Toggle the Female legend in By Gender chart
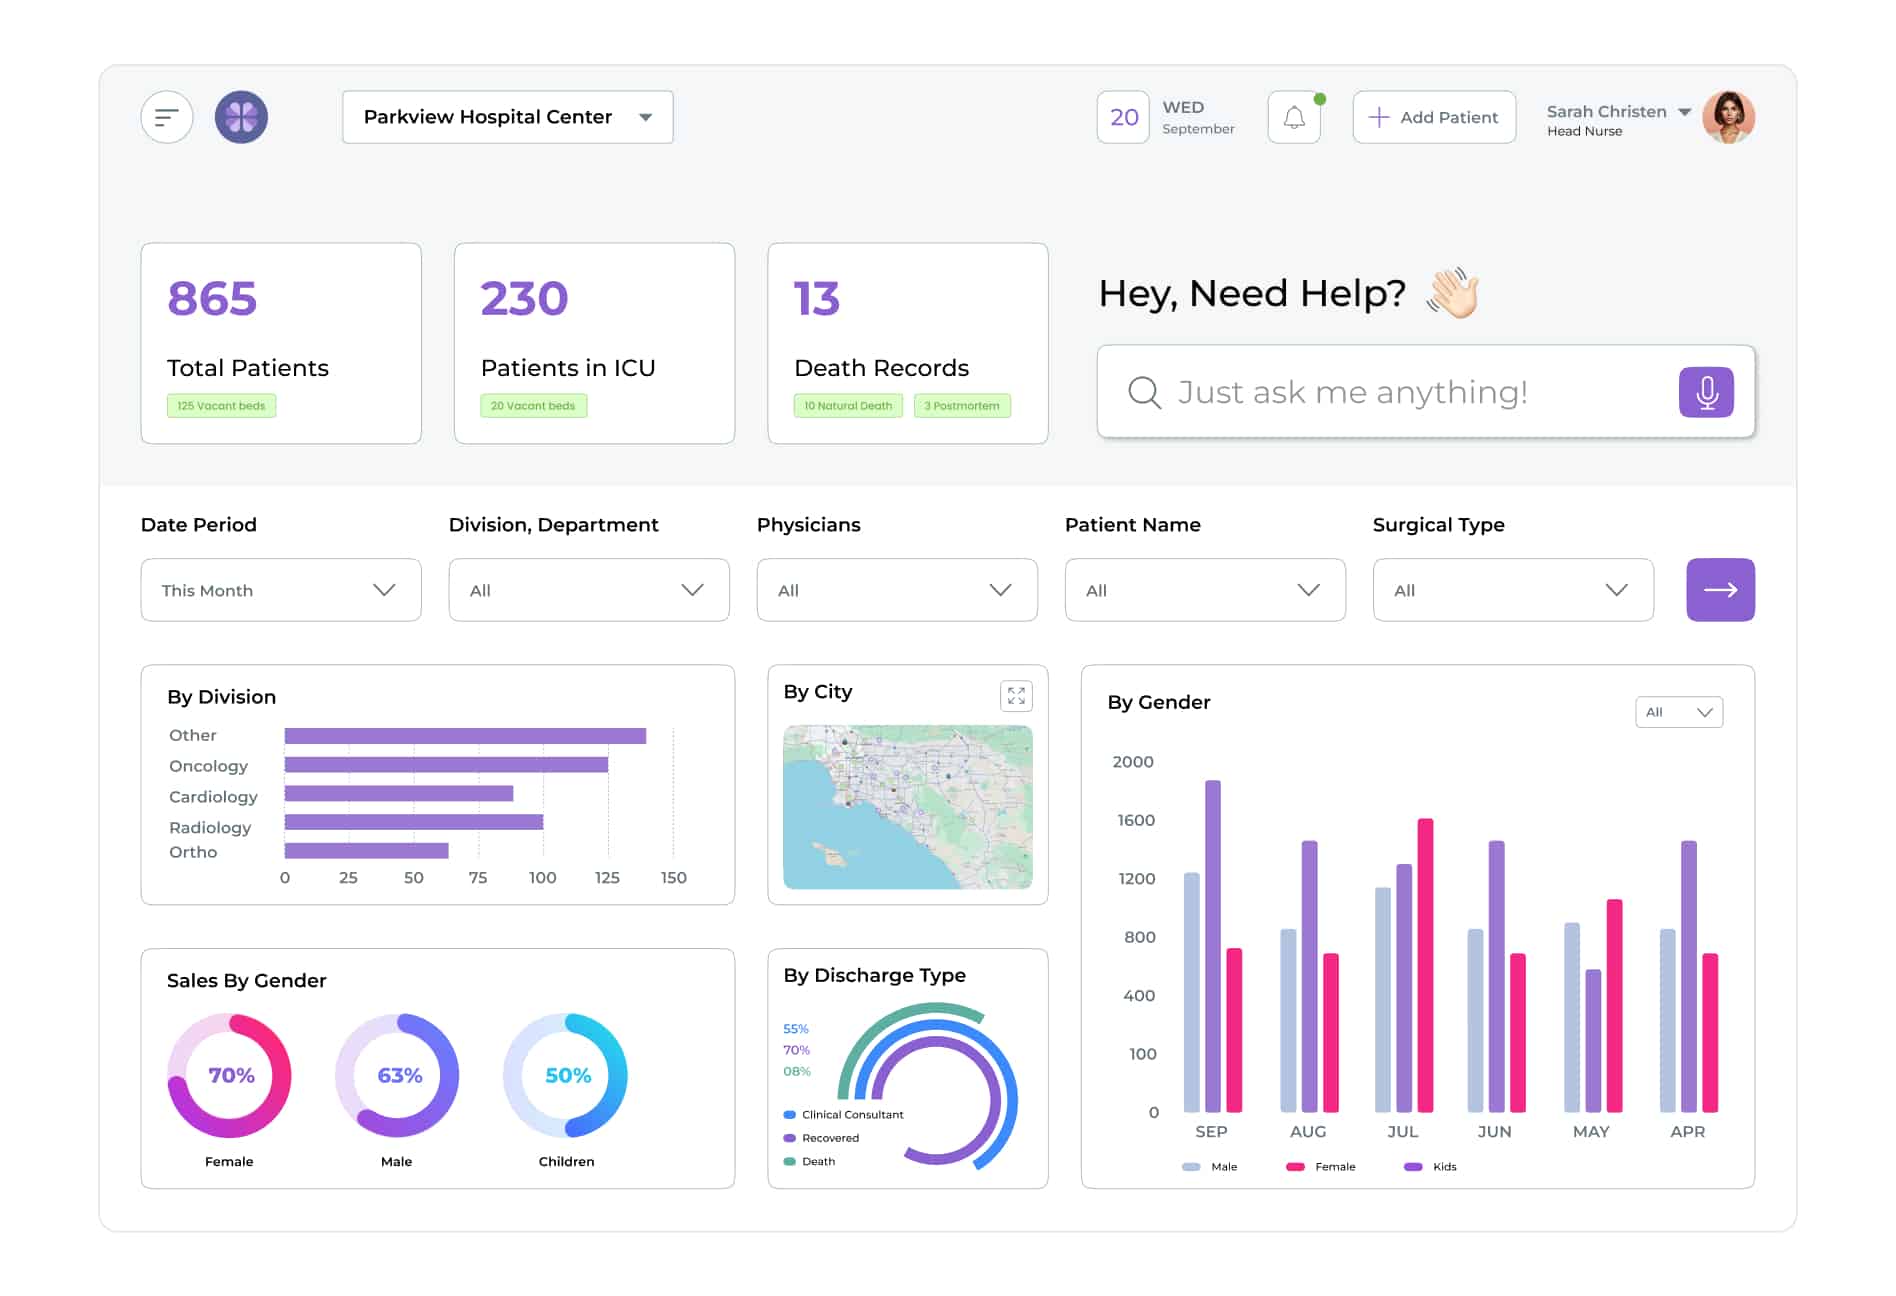The height and width of the screenshot is (1296, 1896). pos(1322,1166)
